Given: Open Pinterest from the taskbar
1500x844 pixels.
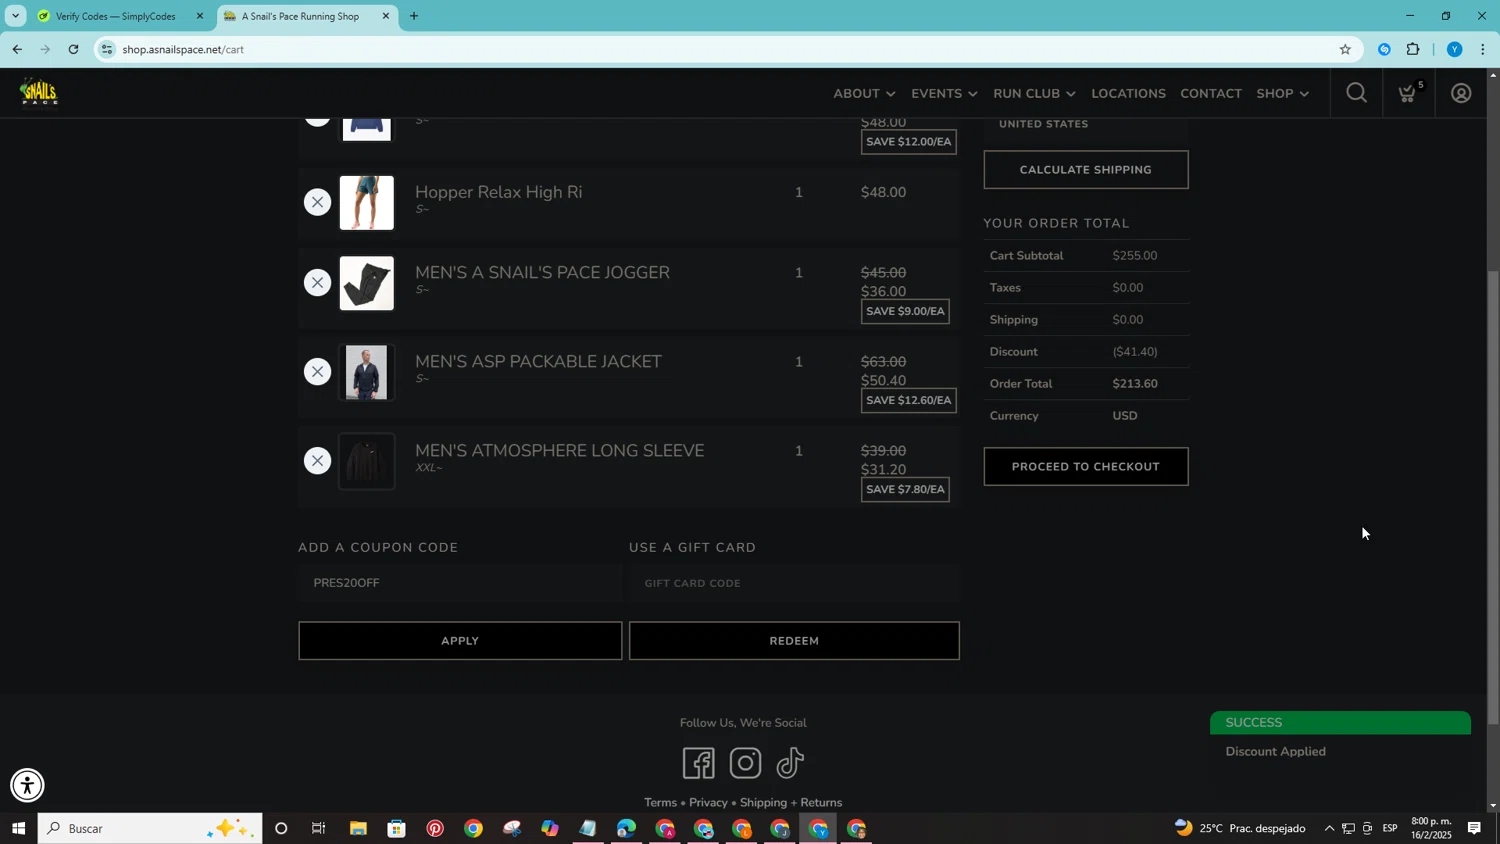Looking at the screenshot, I should pyautogui.click(x=435, y=829).
